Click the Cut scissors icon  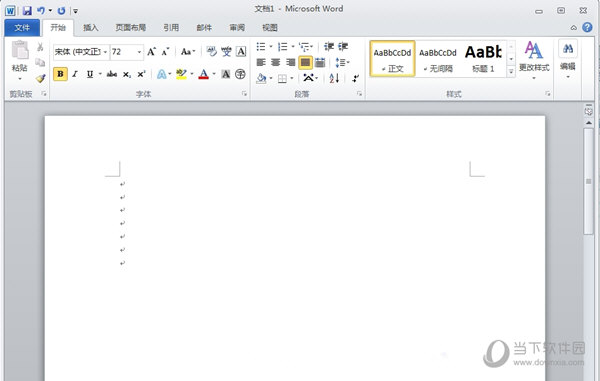pyautogui.click(x=40, y=47)
